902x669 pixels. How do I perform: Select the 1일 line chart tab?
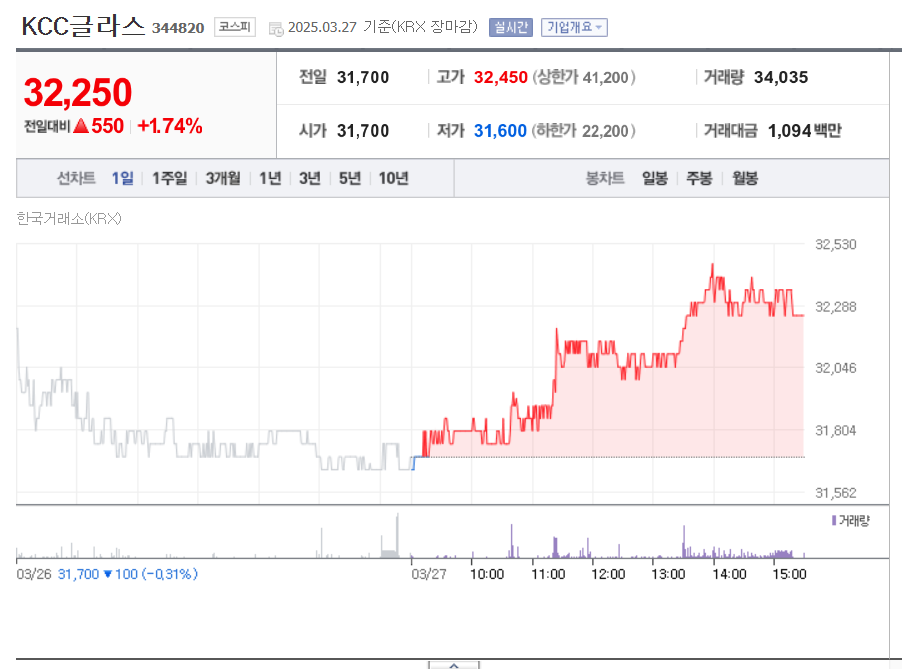point(123,178)
